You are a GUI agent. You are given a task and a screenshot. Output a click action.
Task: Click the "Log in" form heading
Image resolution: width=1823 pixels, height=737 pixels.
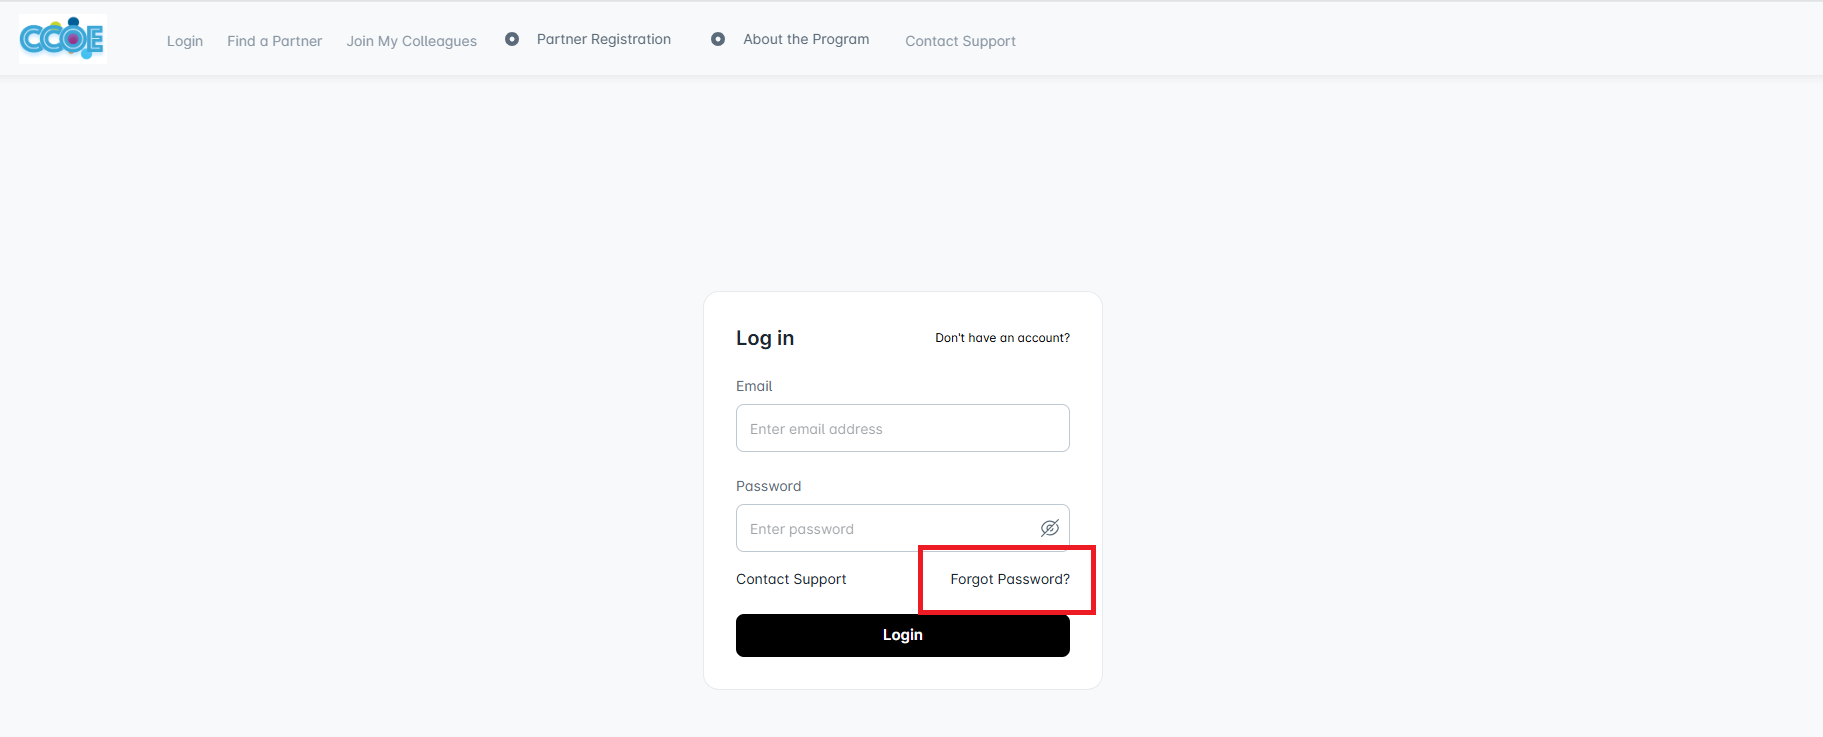click(765, 338)
